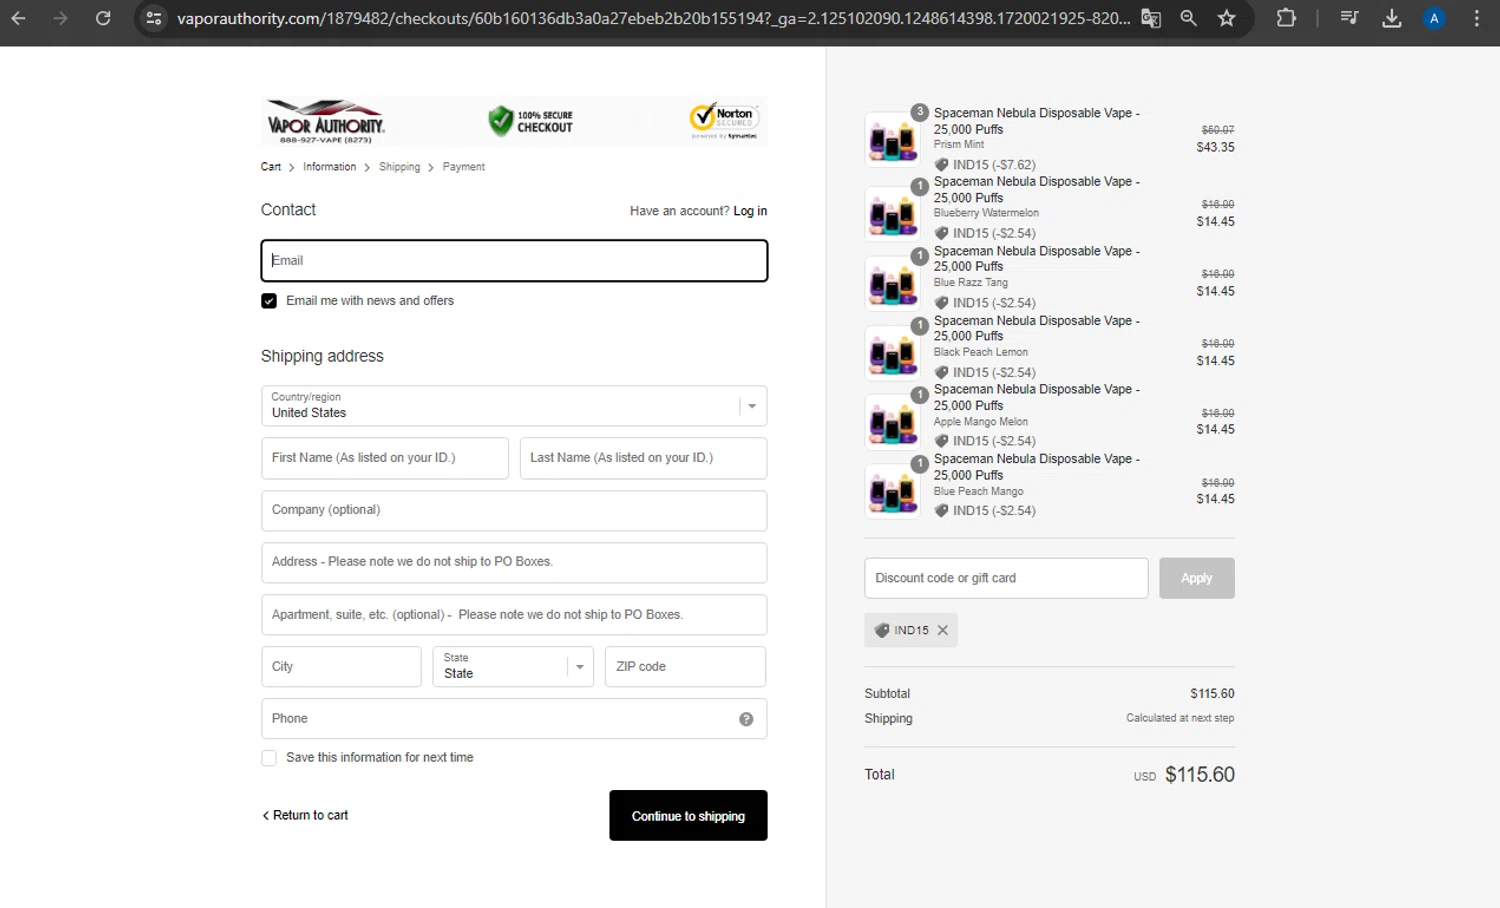Focus the Last Name field
The width and height of the screenshot is (1500, 908).
pyautogui.click(x=643, y=458)
